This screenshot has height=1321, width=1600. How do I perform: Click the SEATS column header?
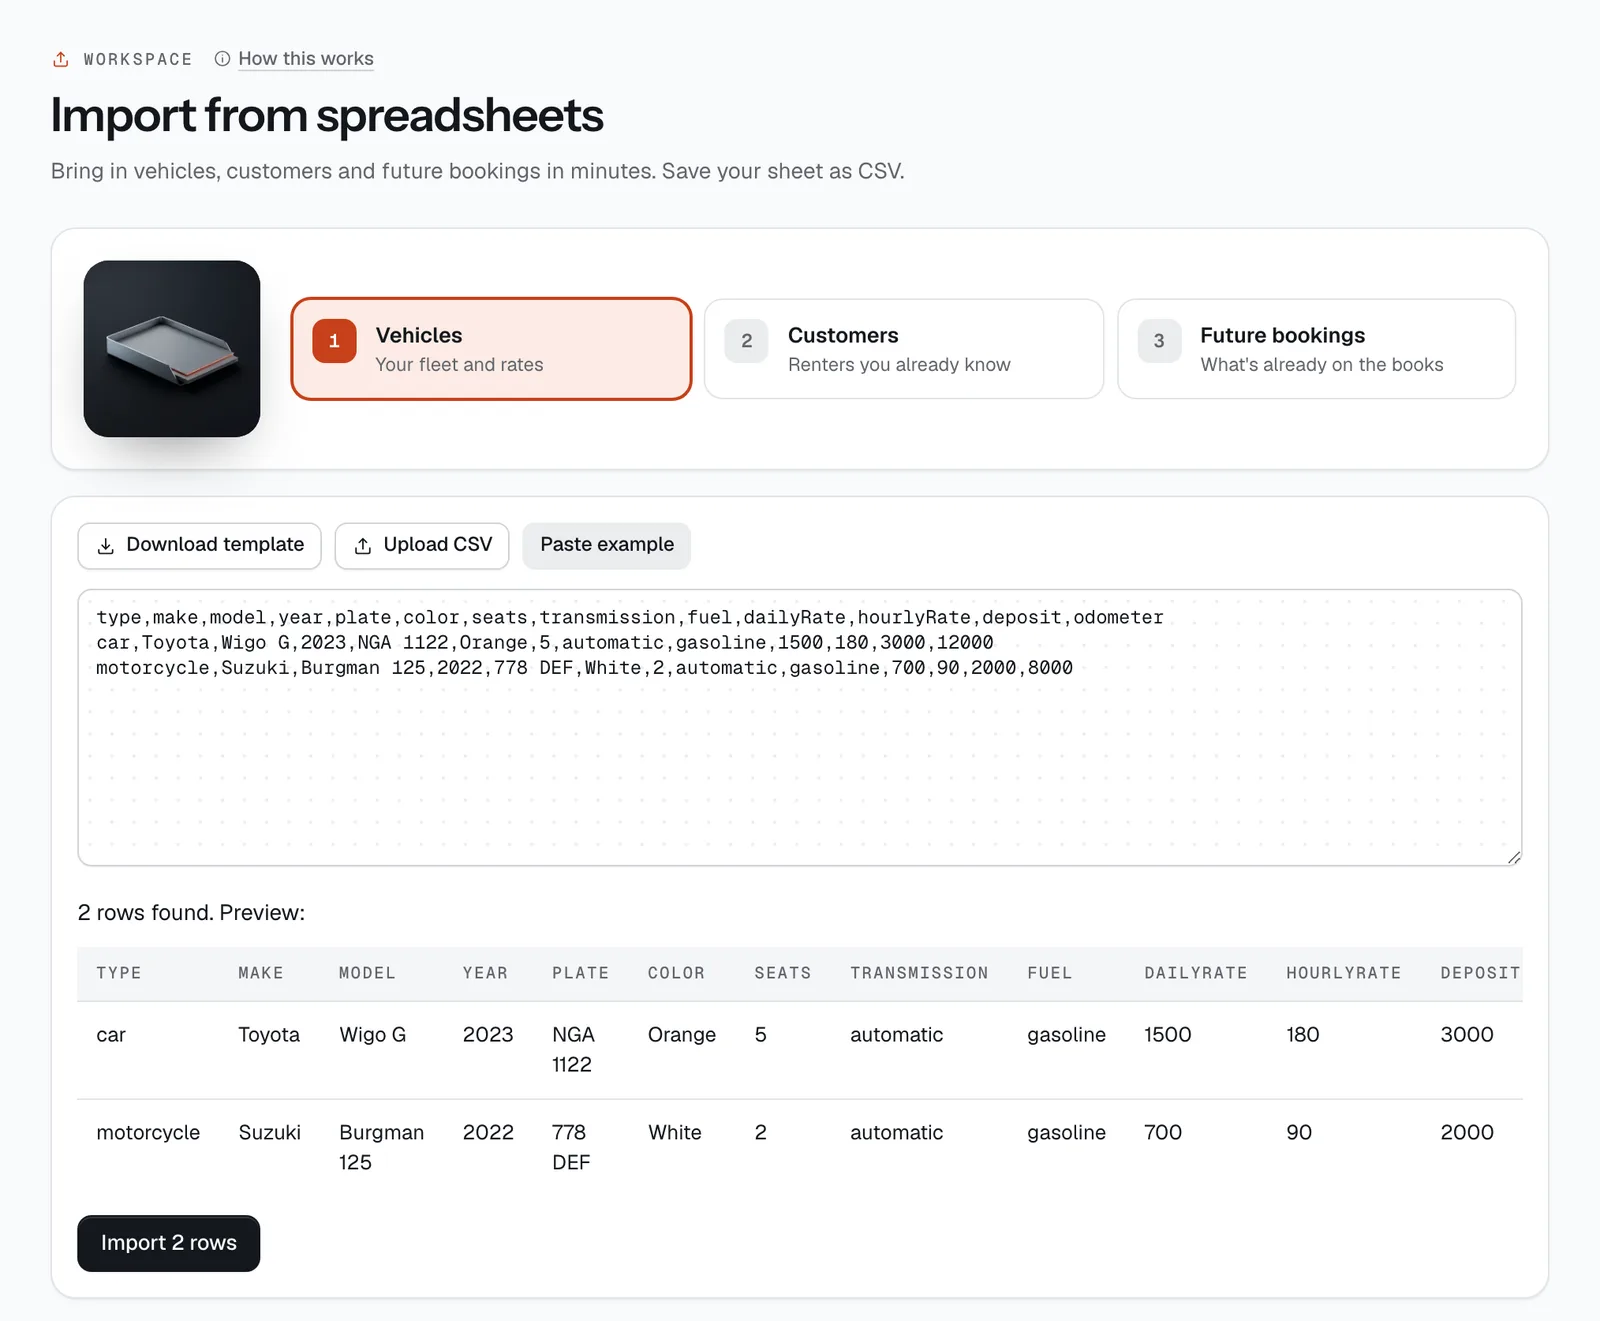point(783,973)
